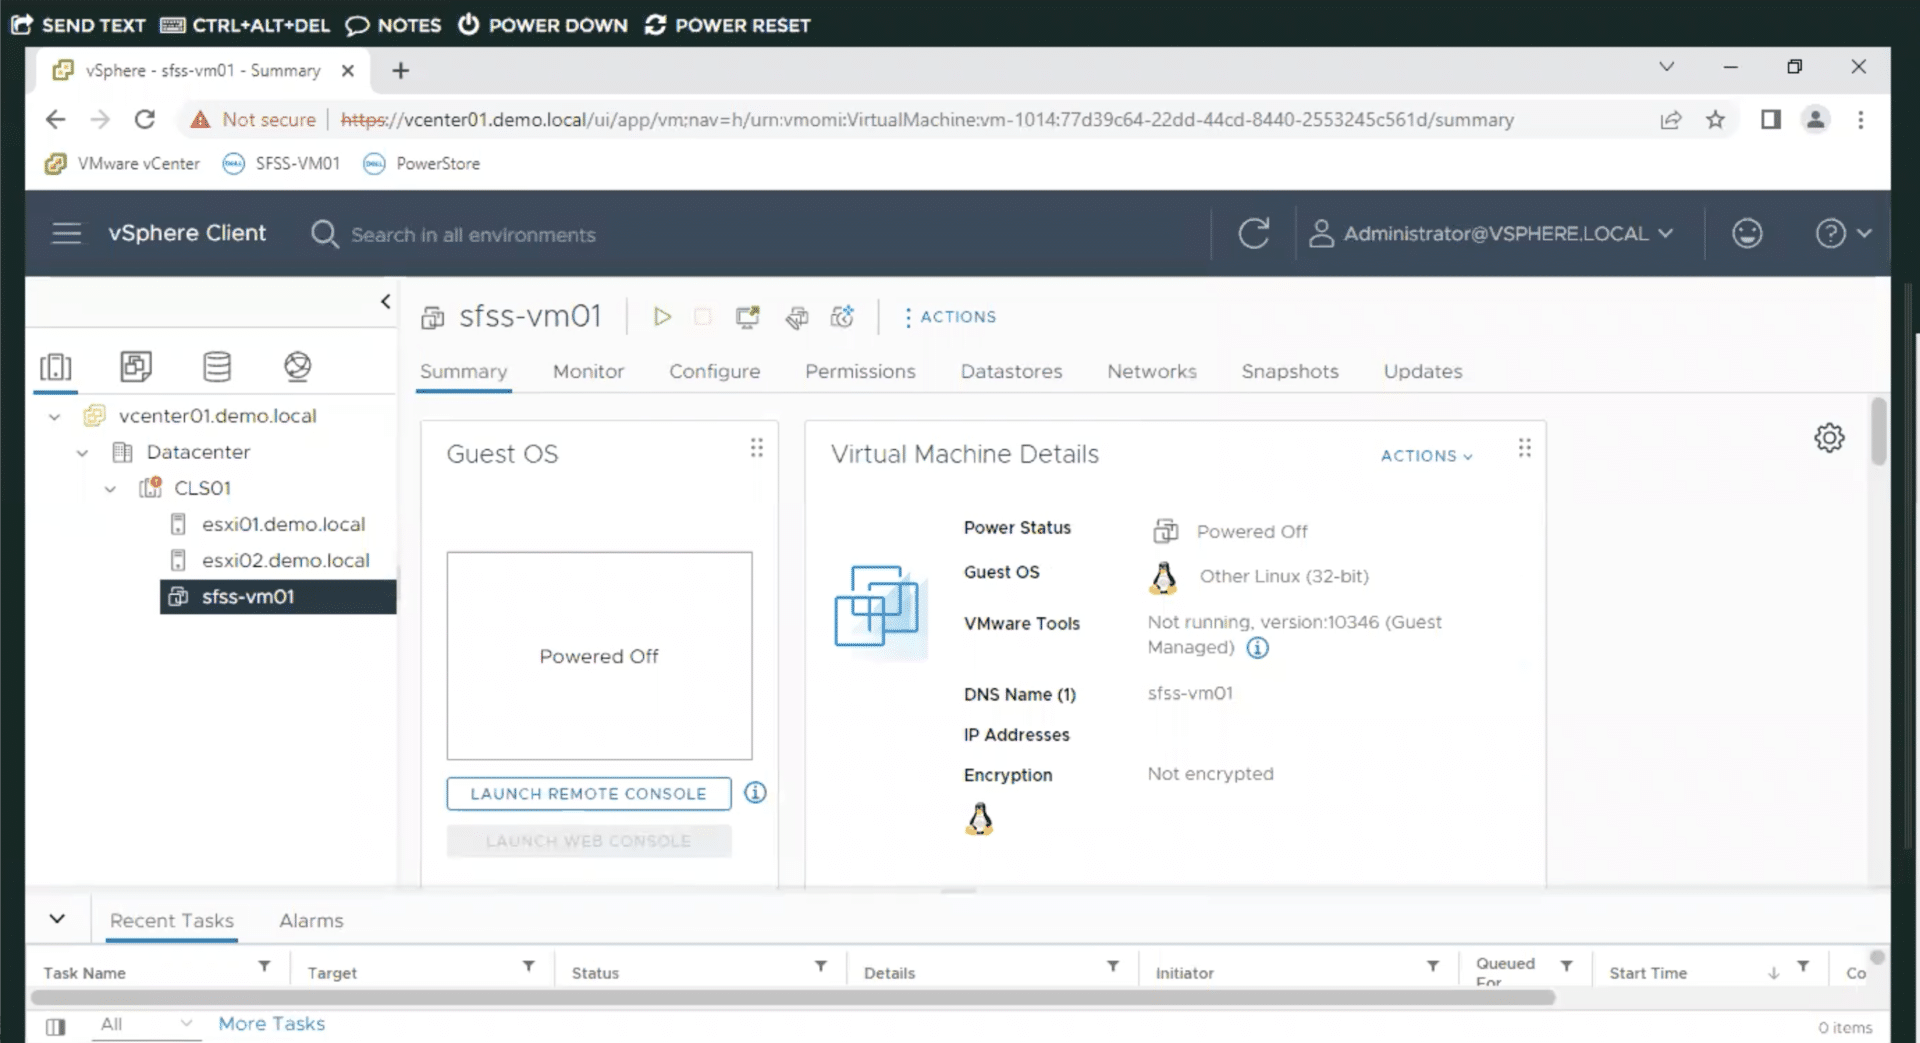Switch to VMs and Templates view
This screenshot has height=1043, width=1920.
click(x=136, y=367)
